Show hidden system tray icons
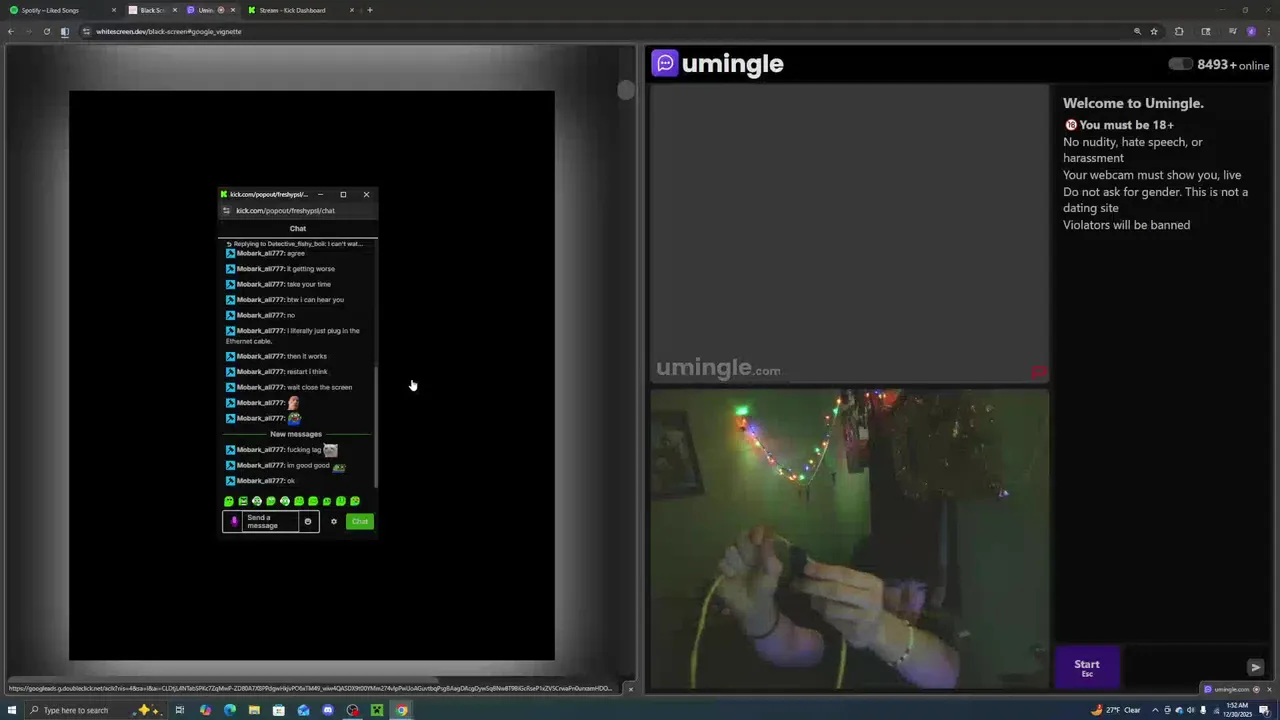This screenshot has width=1280, height=720. [x=1156, y=710]
